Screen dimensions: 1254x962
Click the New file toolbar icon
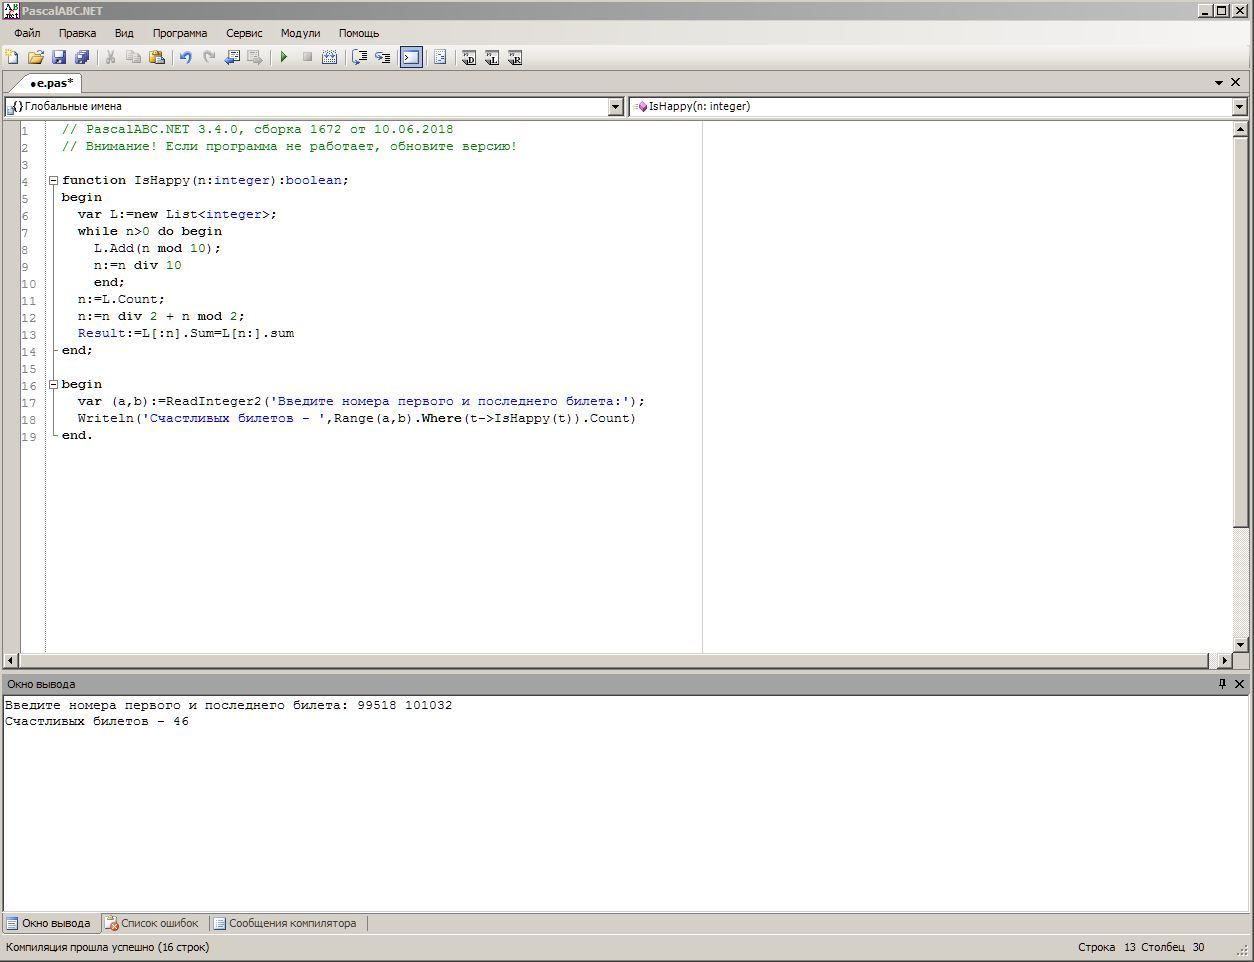12,58
